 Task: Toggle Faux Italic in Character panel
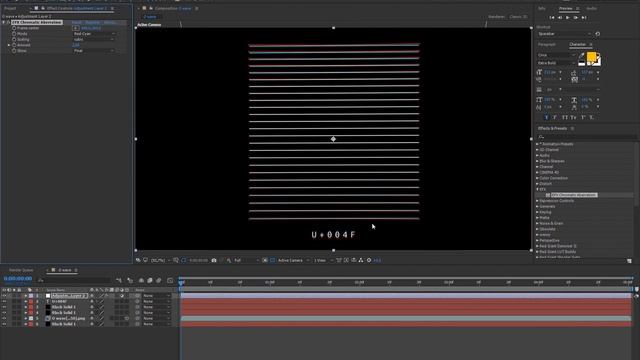point(555,118)
